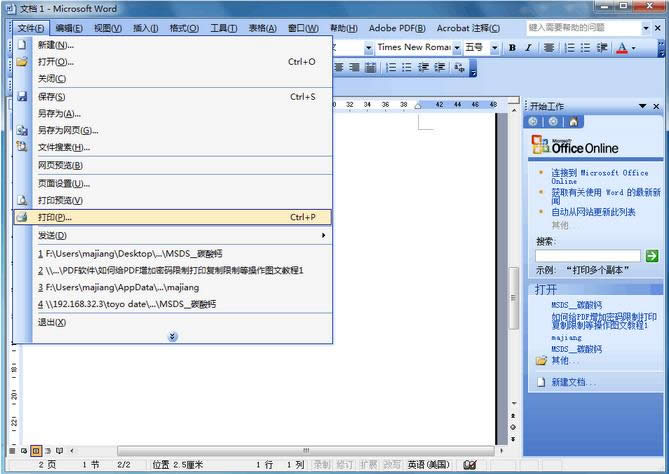
Task: Click the green search go arrow
Action: (651, 256)
